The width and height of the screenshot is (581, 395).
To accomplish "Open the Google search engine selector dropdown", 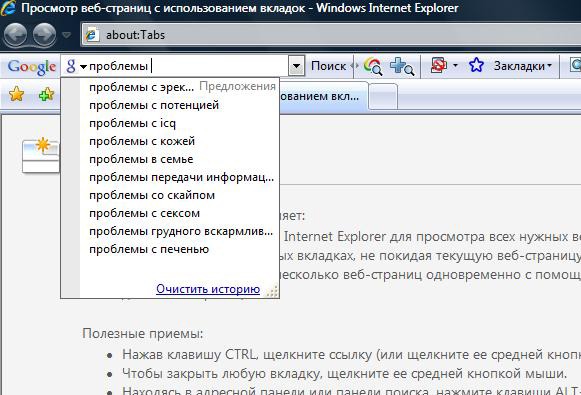I will [76, 66].
